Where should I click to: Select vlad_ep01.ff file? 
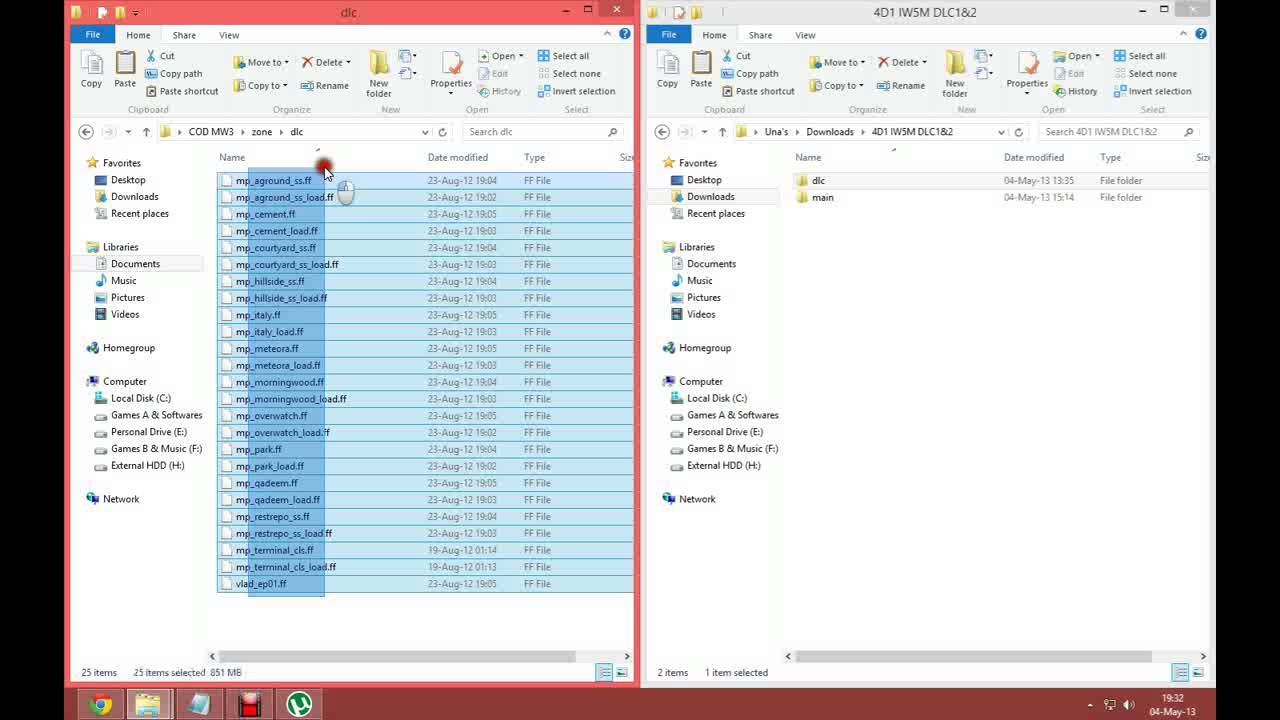coord(261,584)
